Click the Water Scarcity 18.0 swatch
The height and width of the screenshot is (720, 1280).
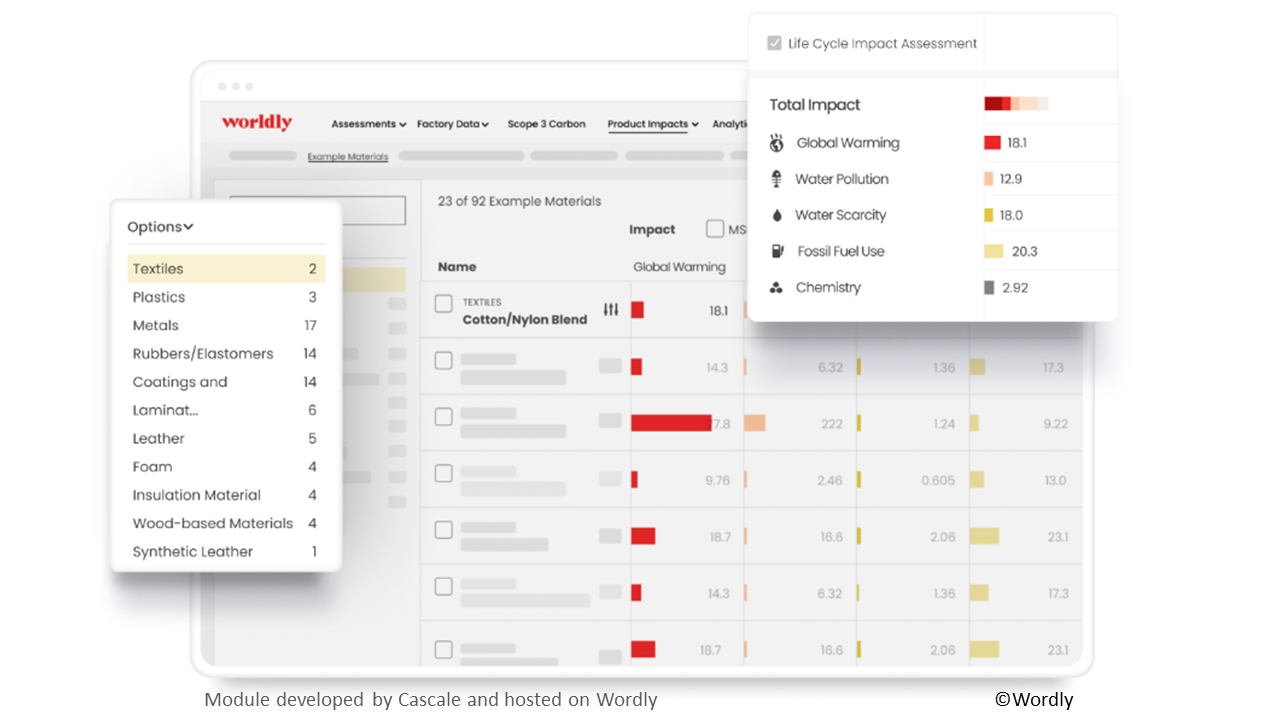click(989, 215)
